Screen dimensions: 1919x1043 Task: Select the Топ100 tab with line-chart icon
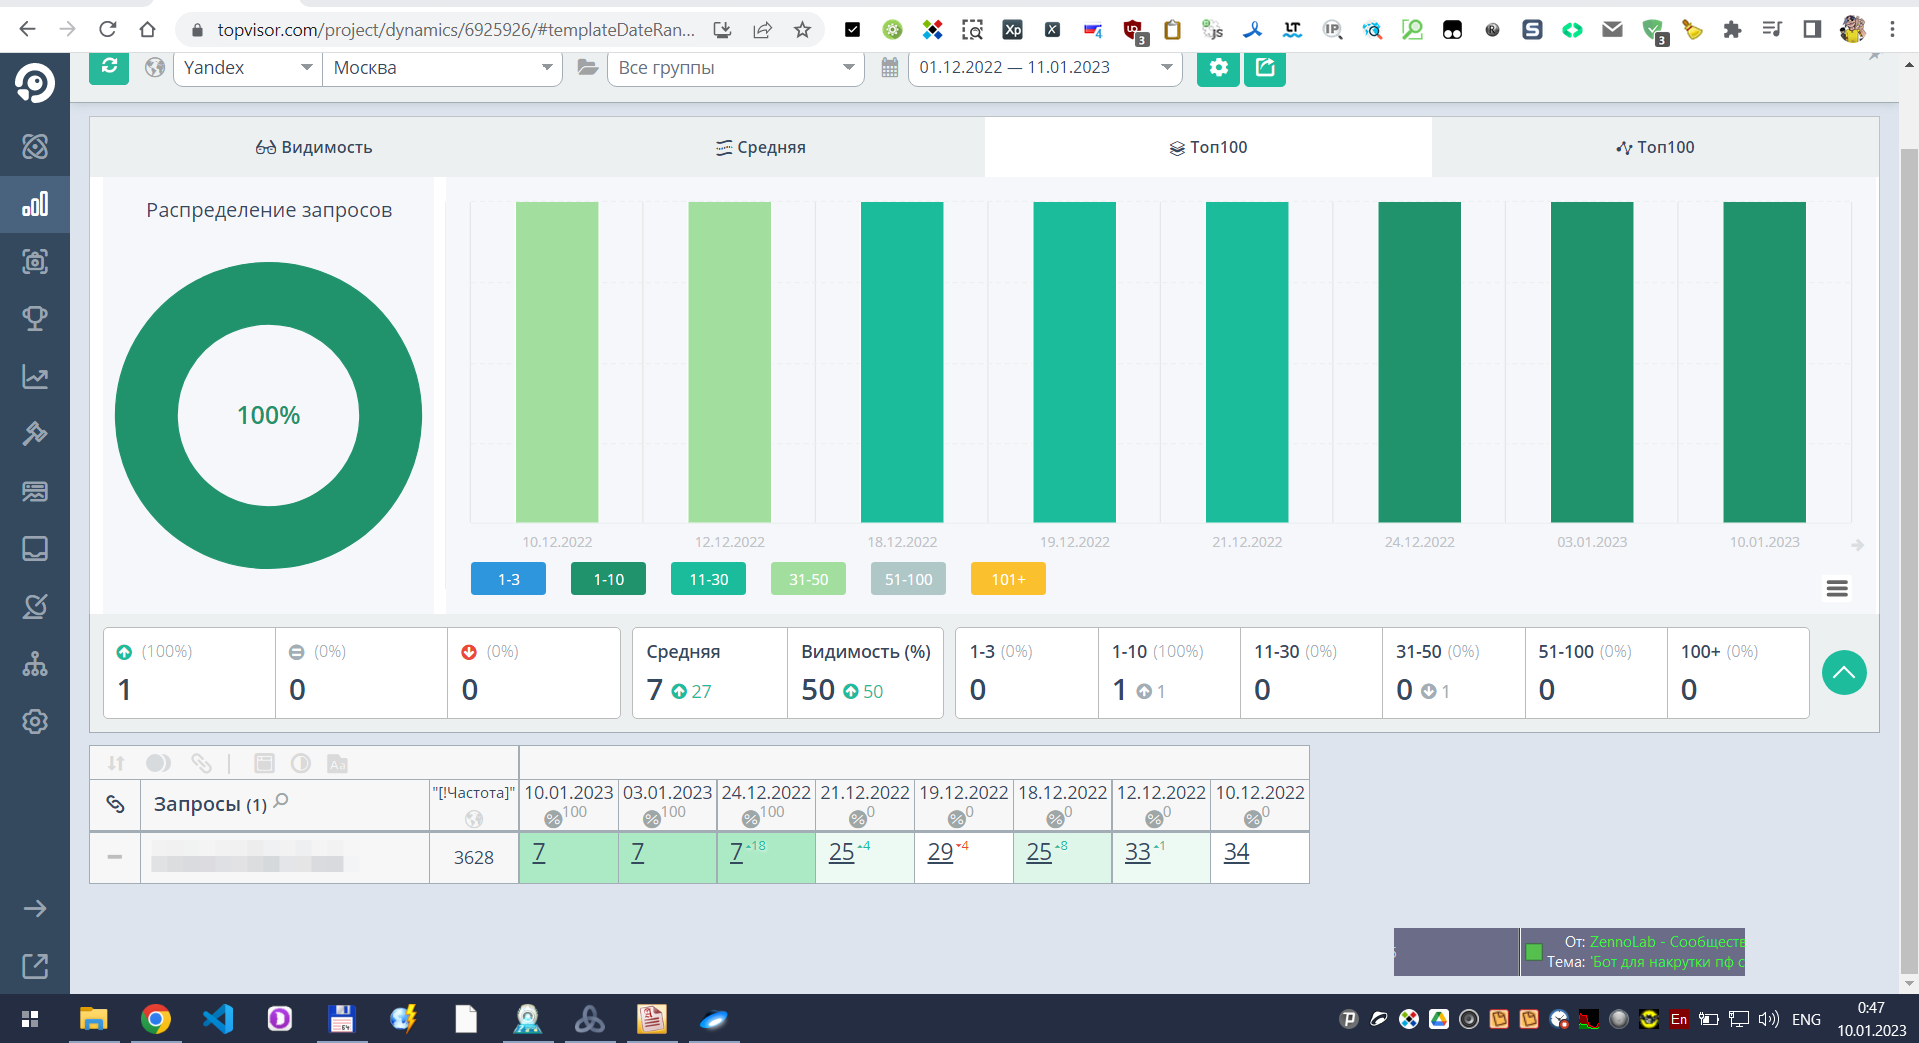click(x=1655, y=147)
